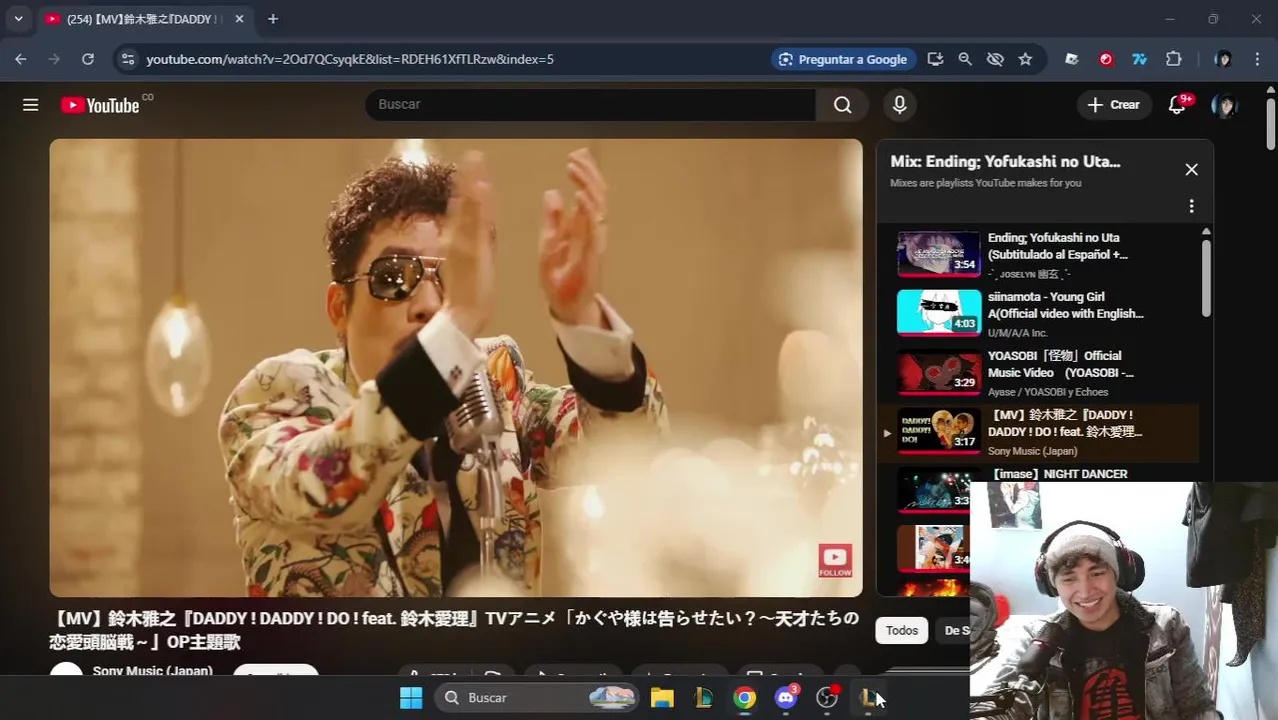Click Preguntar a Google button

coord(842,59)
